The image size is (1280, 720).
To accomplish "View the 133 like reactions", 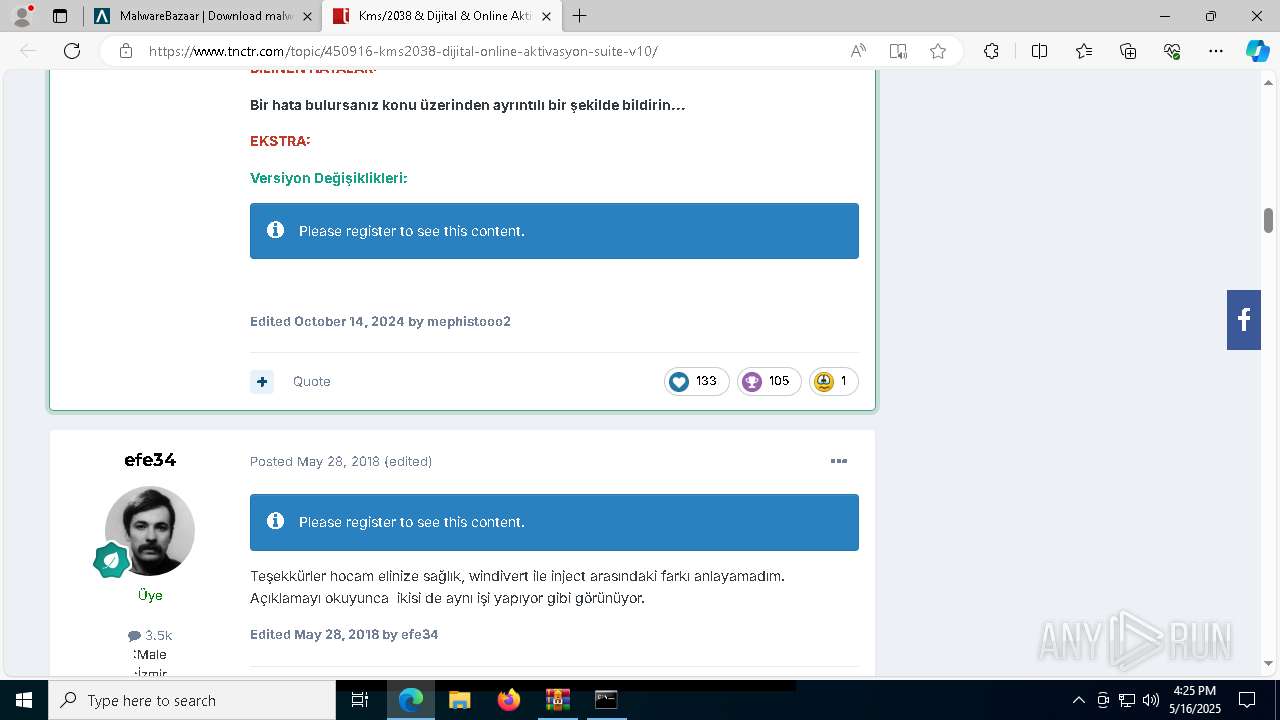I will click(x=696, y=381).
